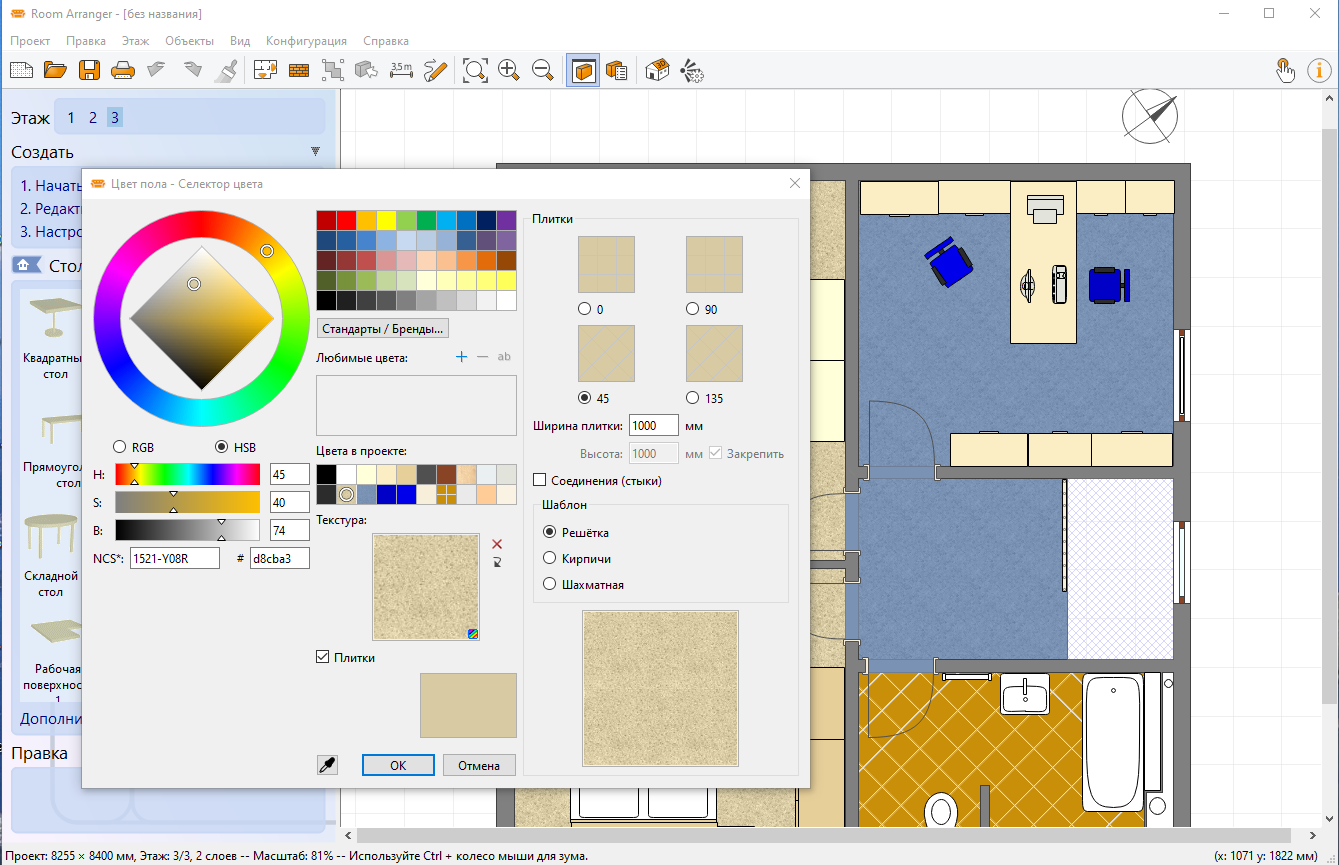Confirm the color with OK button
This screenshot has height=865, width=1339.
[398, 765]
